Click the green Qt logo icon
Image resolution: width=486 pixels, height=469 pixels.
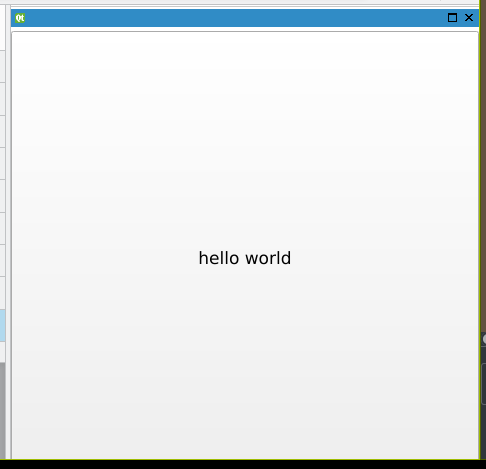(20, 18)
